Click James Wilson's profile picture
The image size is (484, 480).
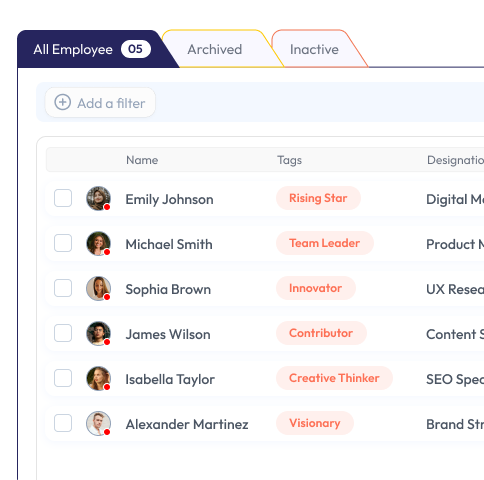(98, 333)
